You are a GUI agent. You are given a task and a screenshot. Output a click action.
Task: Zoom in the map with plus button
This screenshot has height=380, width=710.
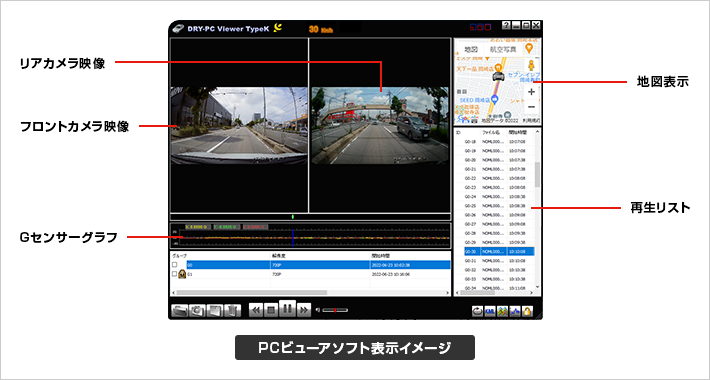point(532,91)
